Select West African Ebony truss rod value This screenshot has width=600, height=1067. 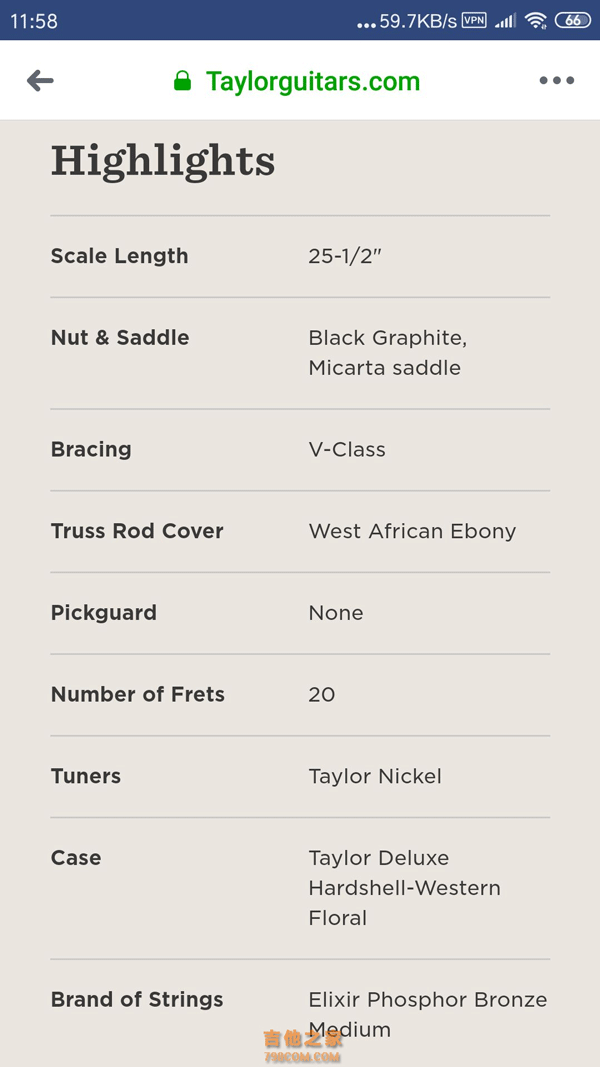(412, 531)
